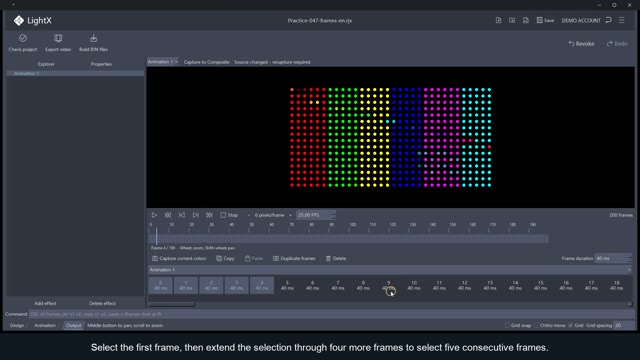Click the Check project icon
This screenshot has height=360, width=640.
(23, 38)
